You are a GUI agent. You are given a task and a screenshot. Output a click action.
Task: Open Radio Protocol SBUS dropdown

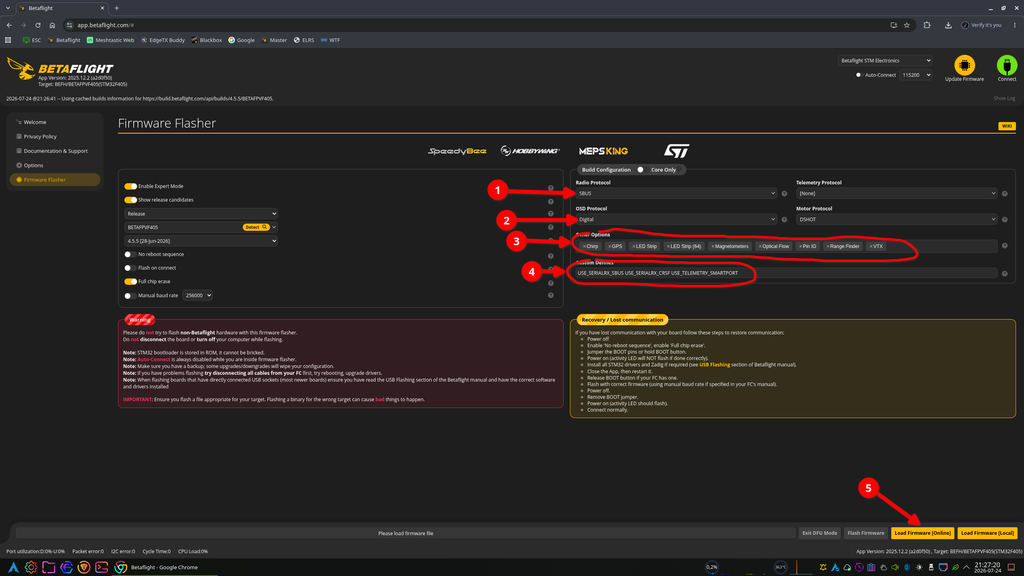tap(676, 193)
